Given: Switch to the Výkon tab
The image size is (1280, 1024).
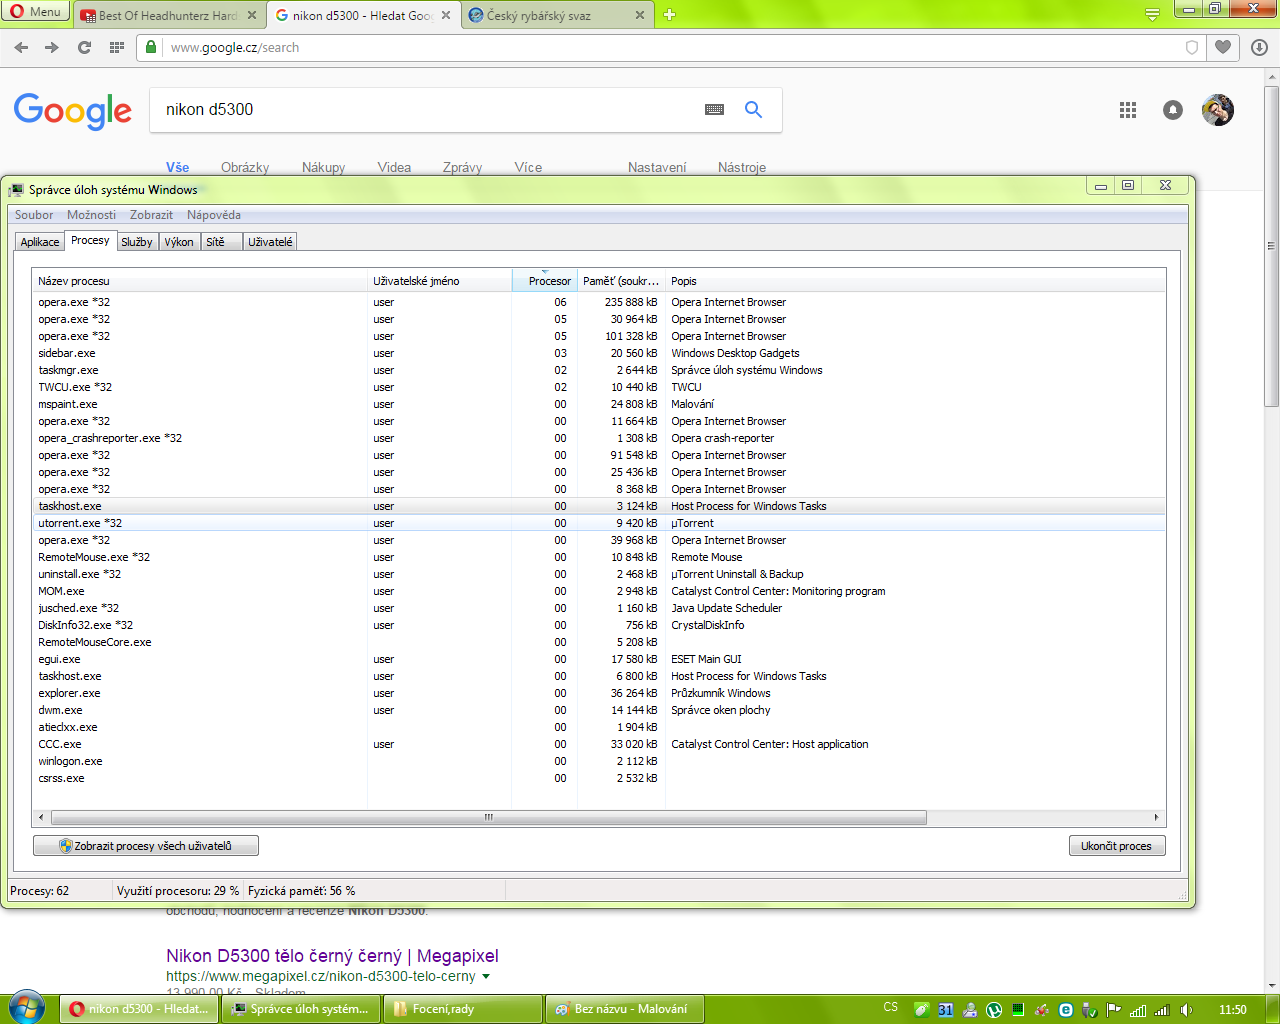Looking at the screenshot, I should click(179, 242).
